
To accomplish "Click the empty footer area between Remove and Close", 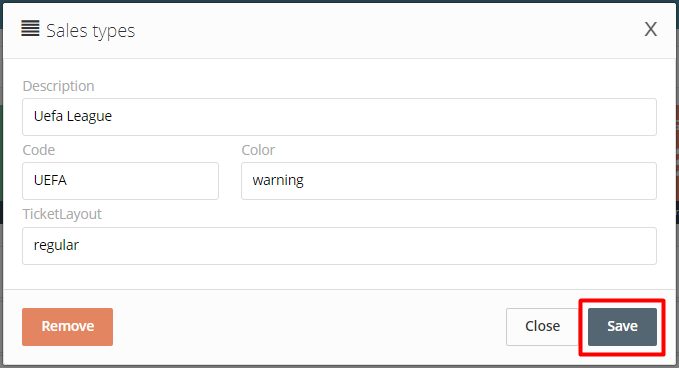I will (309, 327).
